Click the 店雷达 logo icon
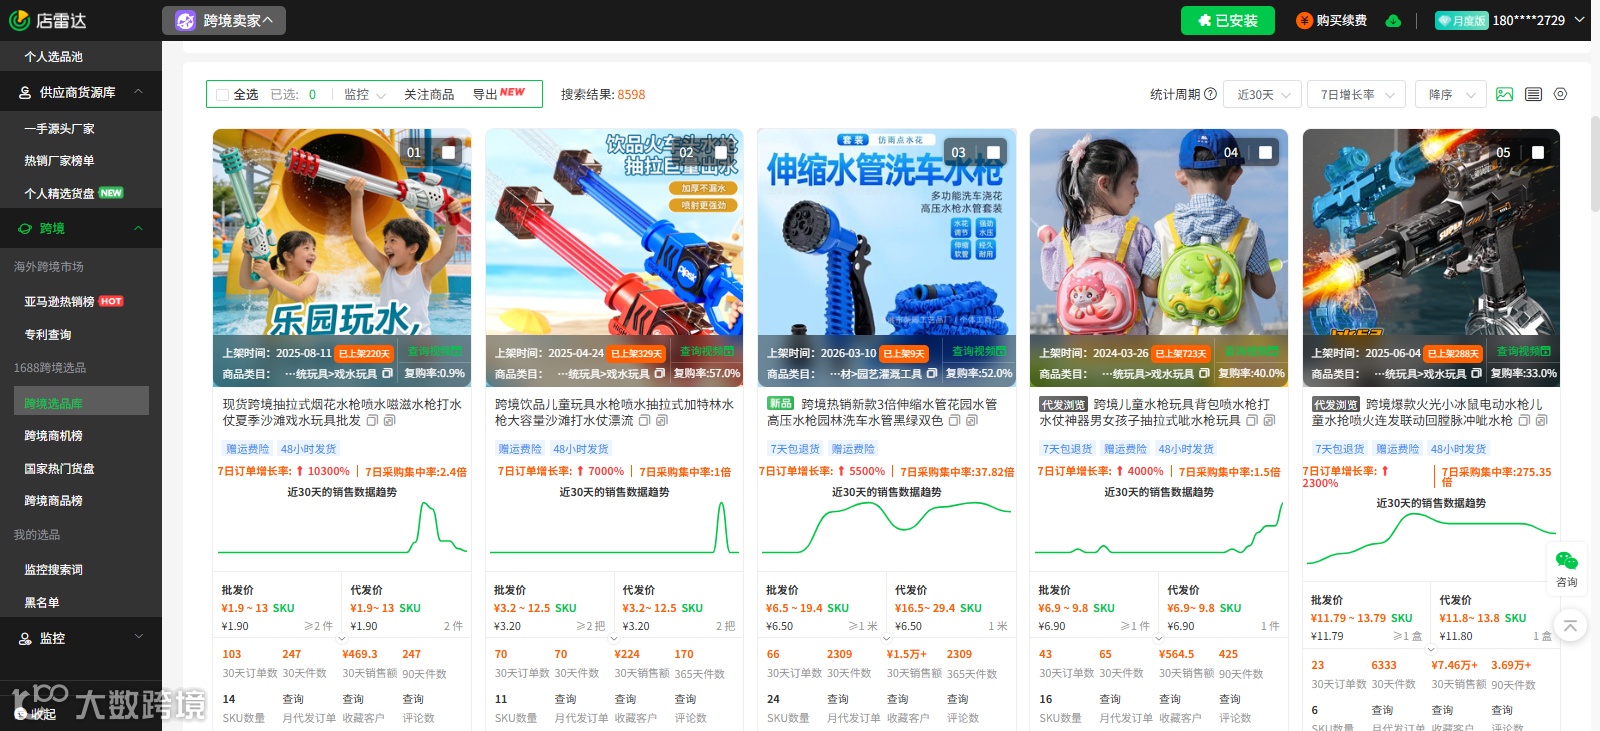This screenshot has width=1600, height=731. [19, 20]
